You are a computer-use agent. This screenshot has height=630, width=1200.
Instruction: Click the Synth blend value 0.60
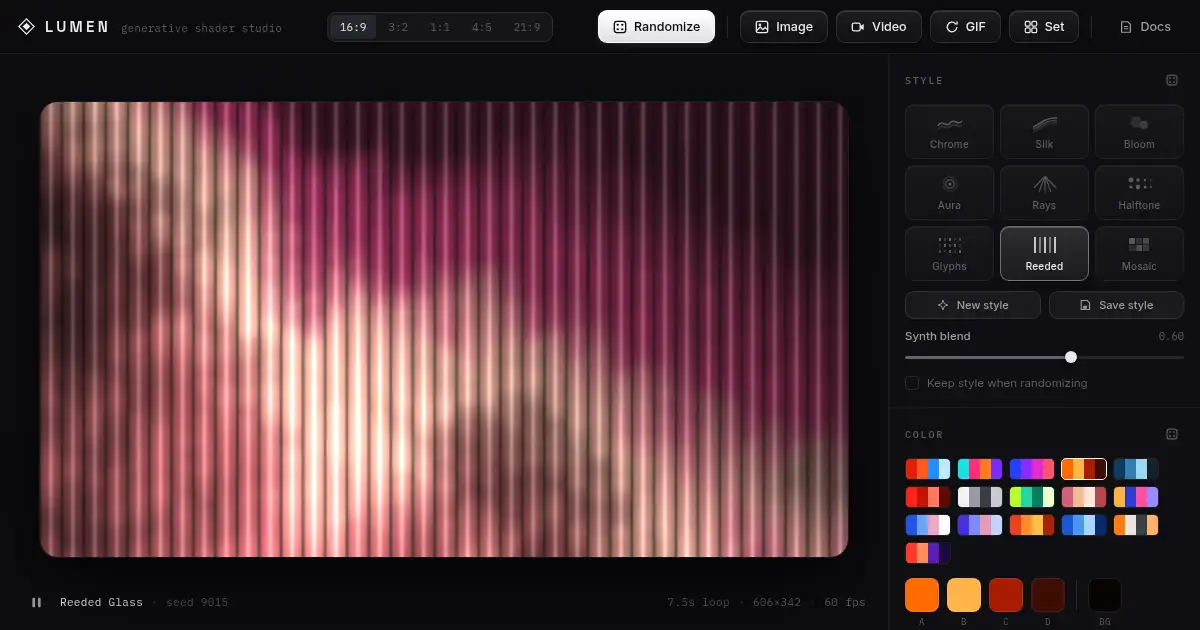1171,336
